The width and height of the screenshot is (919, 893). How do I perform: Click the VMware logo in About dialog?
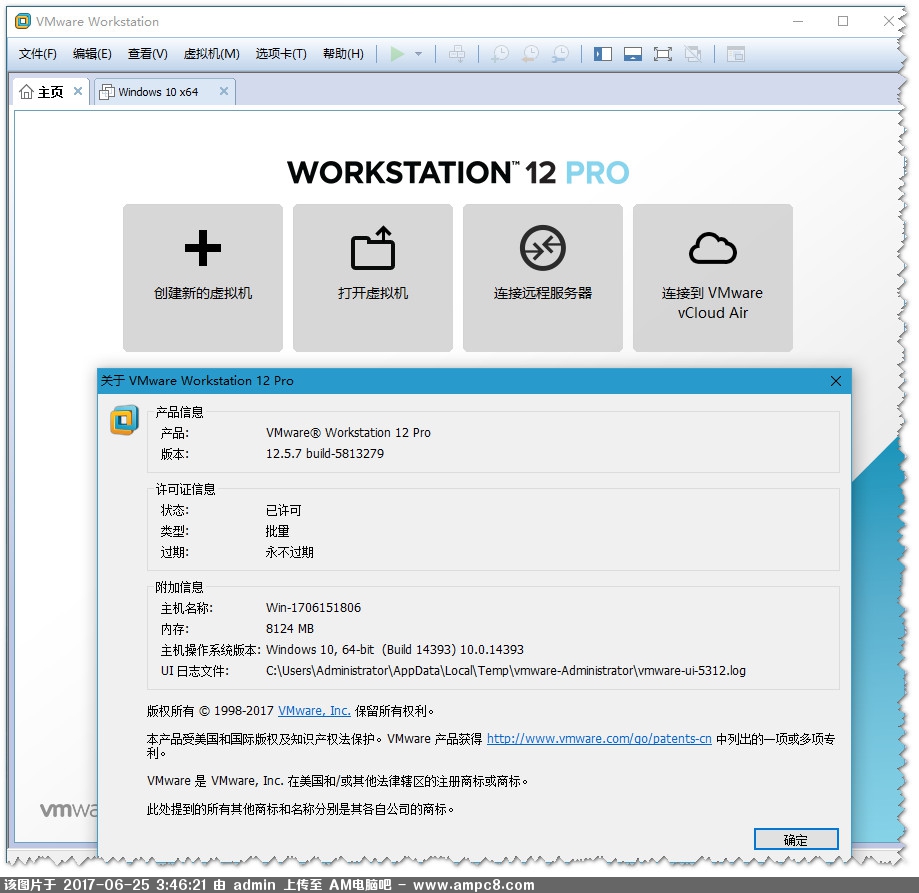click(124, 420)
